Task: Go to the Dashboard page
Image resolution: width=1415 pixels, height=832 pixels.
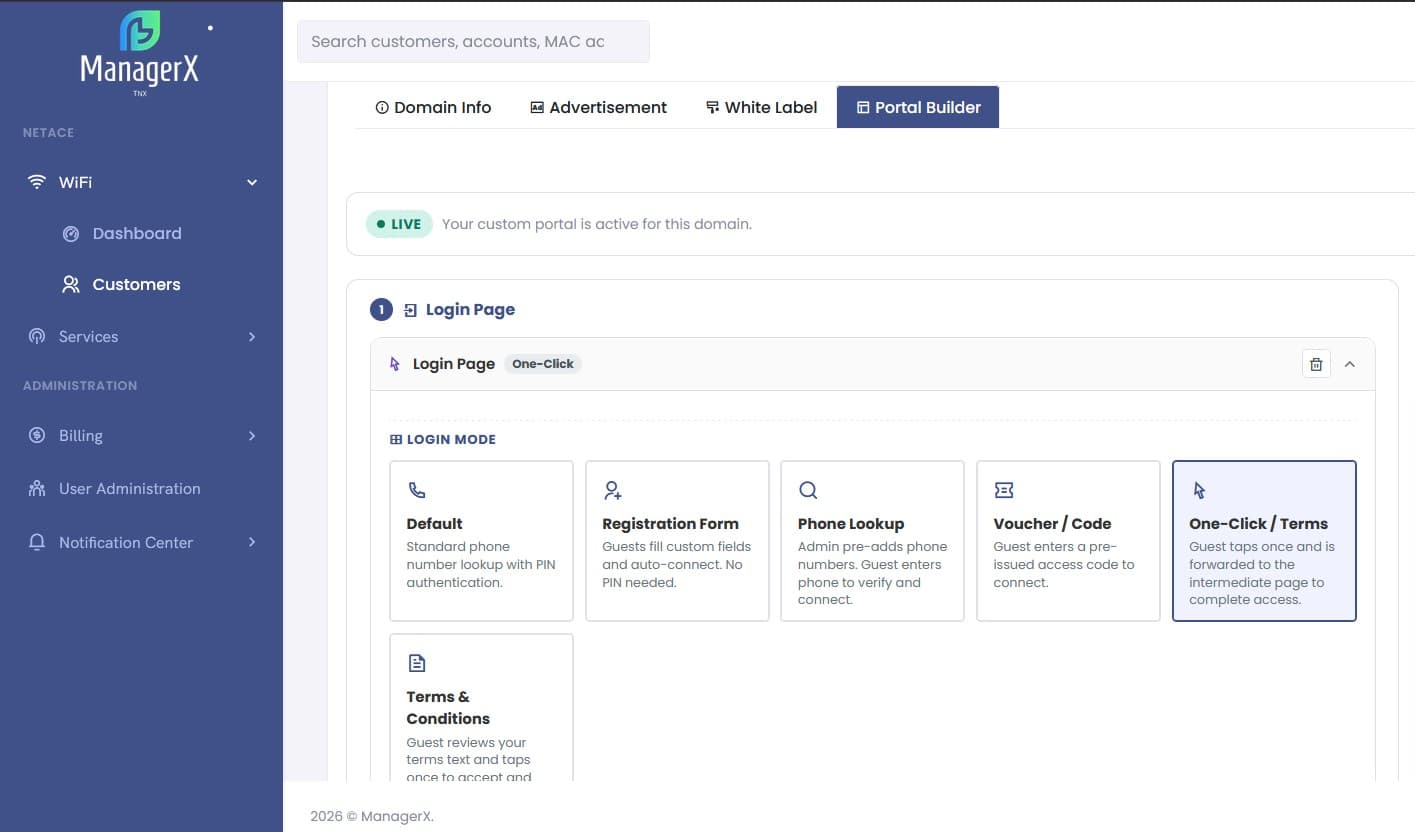Action: 137,234
